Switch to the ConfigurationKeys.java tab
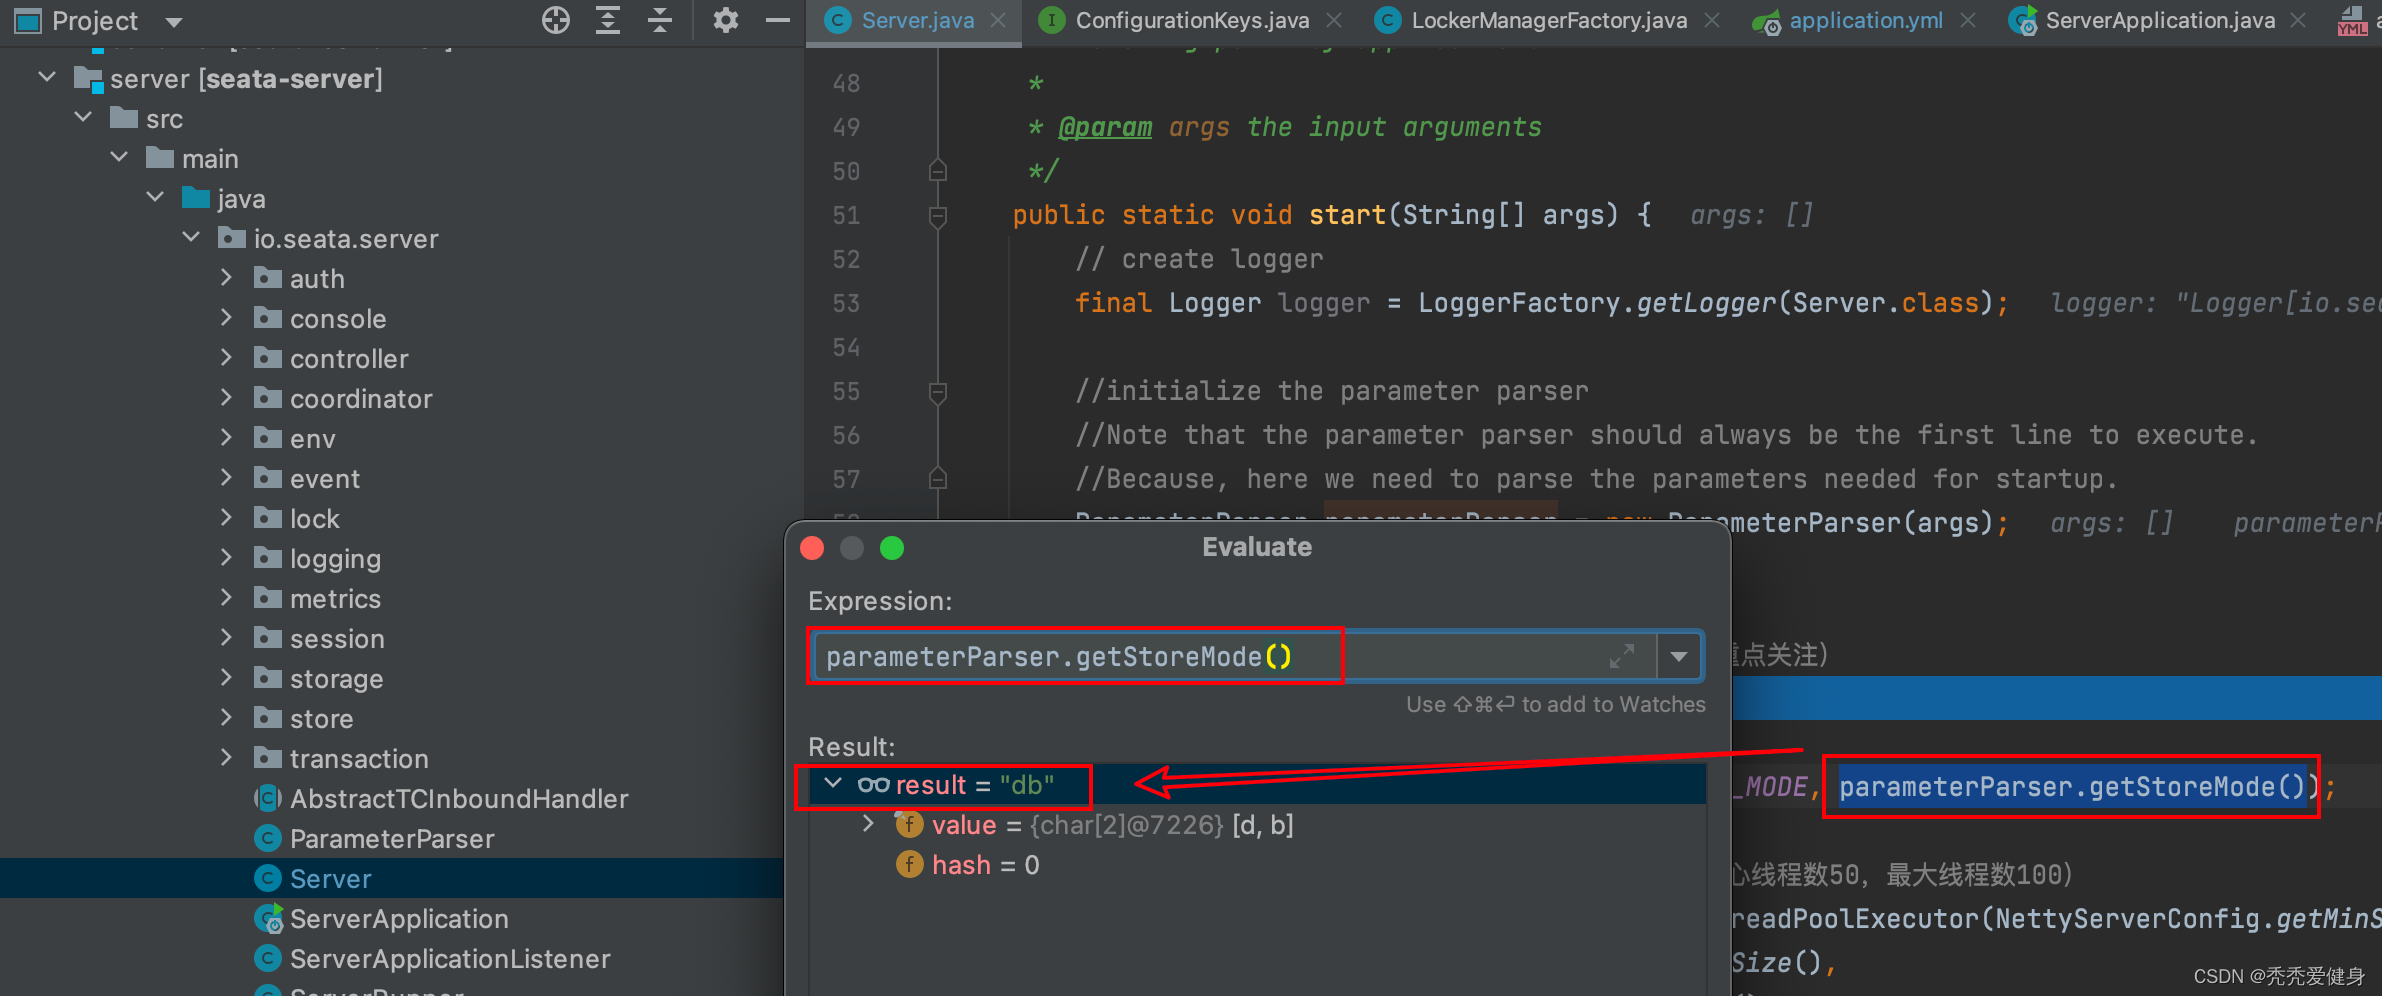The height and width of the screenshot is (996, 2382). pos(1192,21)
